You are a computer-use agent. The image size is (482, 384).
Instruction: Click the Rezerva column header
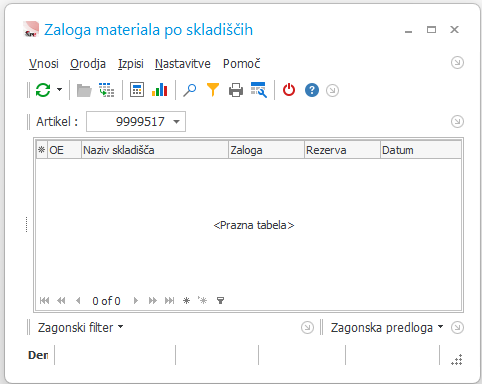pos(342,150)
